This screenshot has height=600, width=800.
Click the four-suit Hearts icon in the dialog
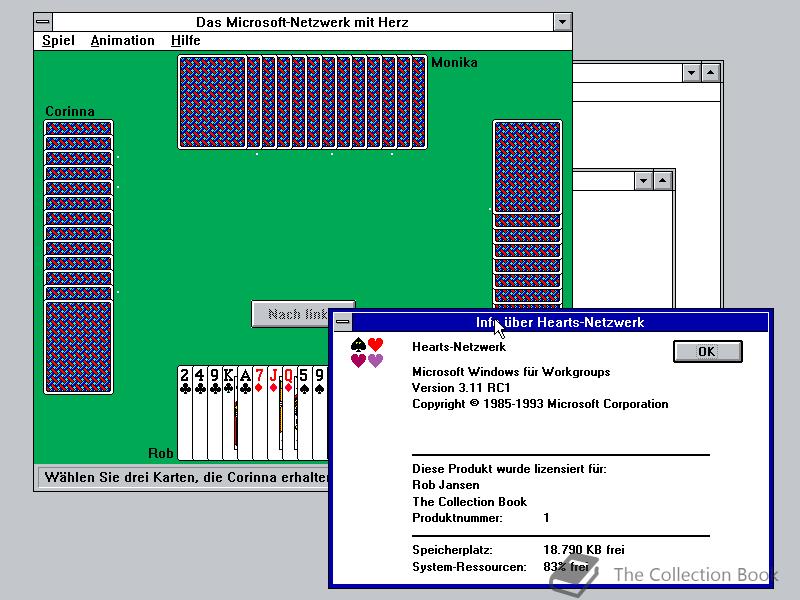pyautogui.click(x=367, y=353)
